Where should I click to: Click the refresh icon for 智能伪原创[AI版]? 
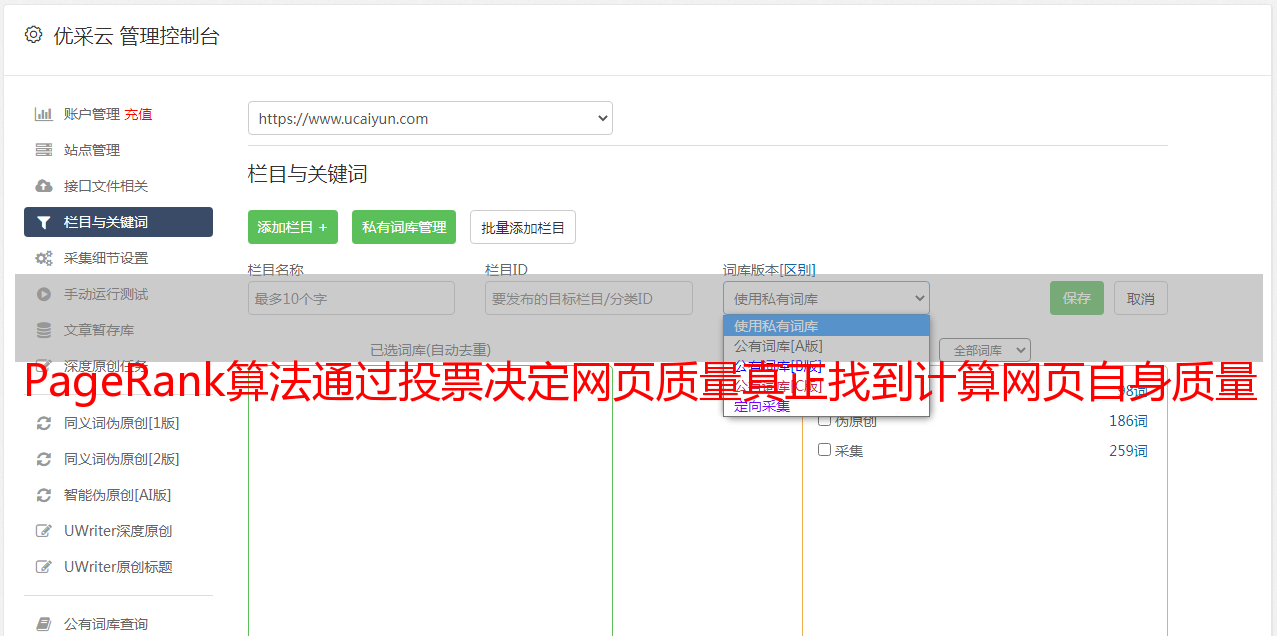coord(44,495)
